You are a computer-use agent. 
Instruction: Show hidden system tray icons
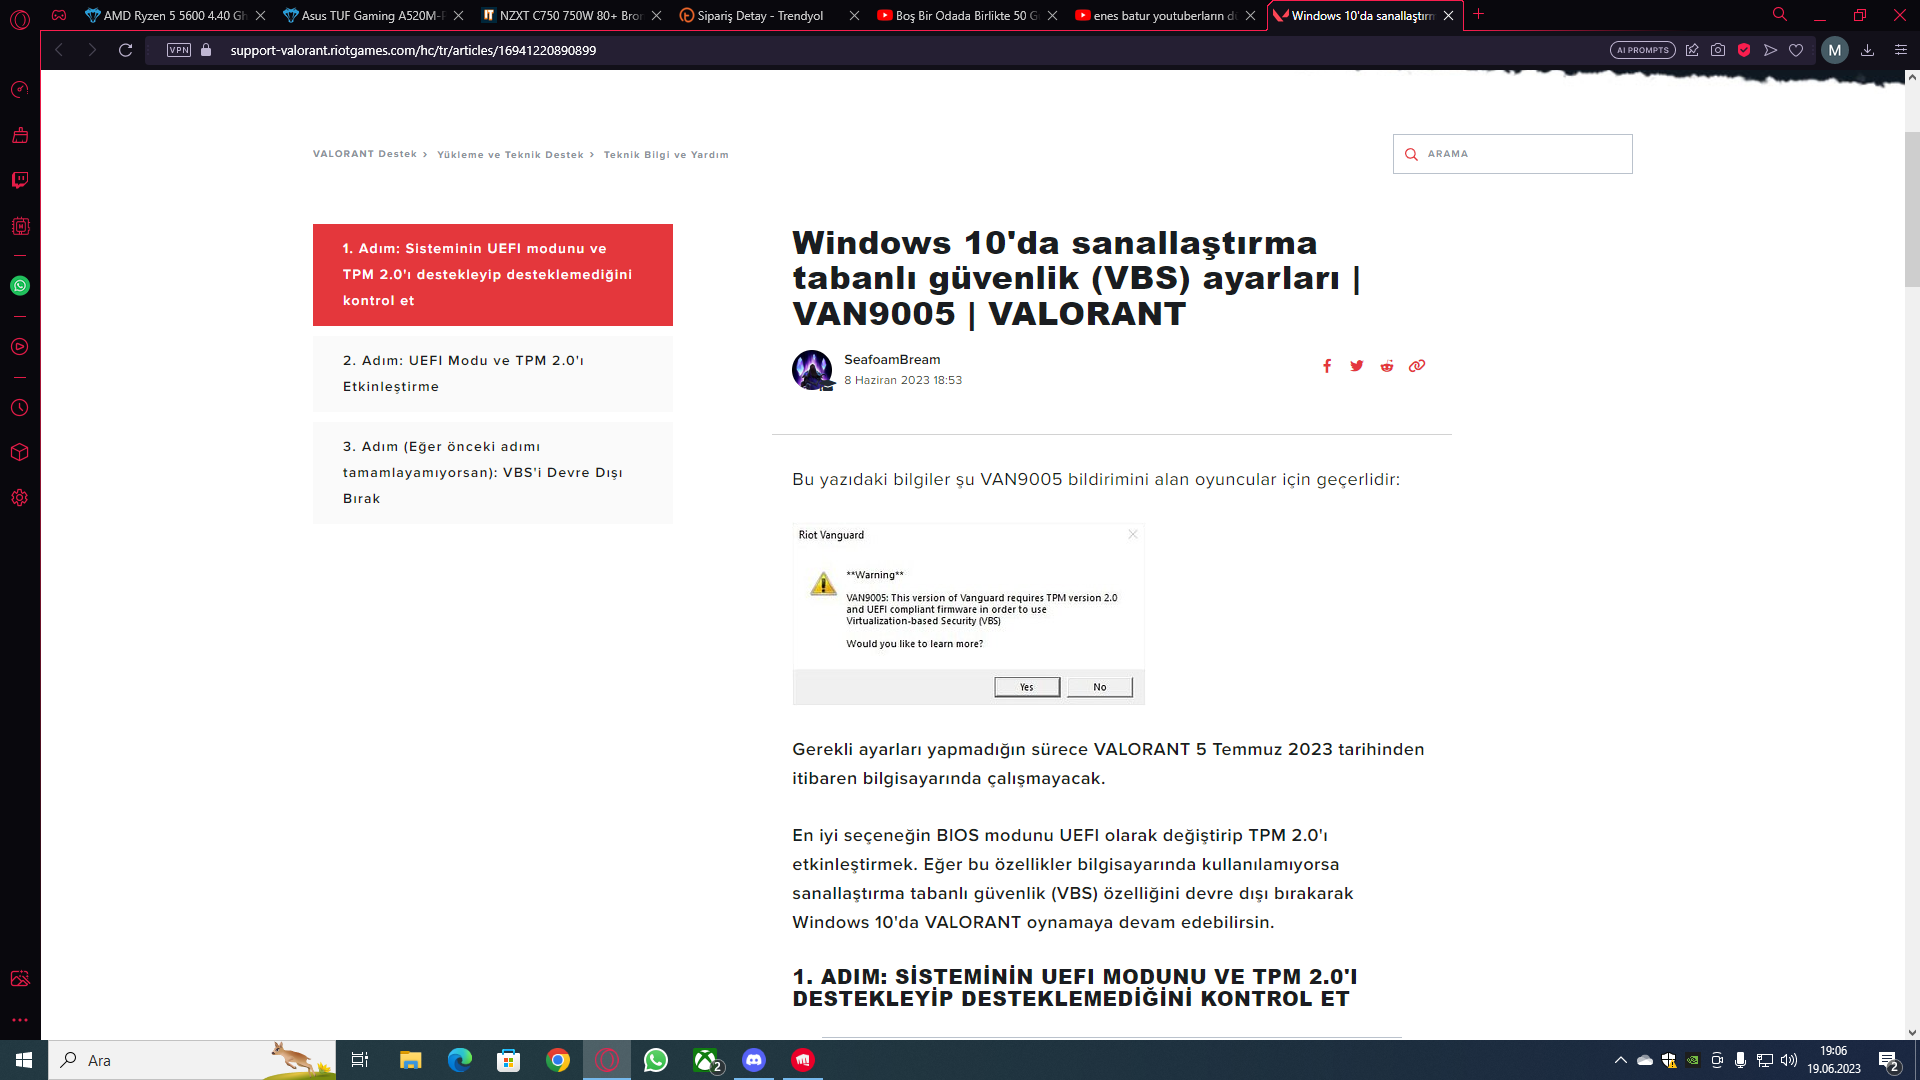1620,1060
